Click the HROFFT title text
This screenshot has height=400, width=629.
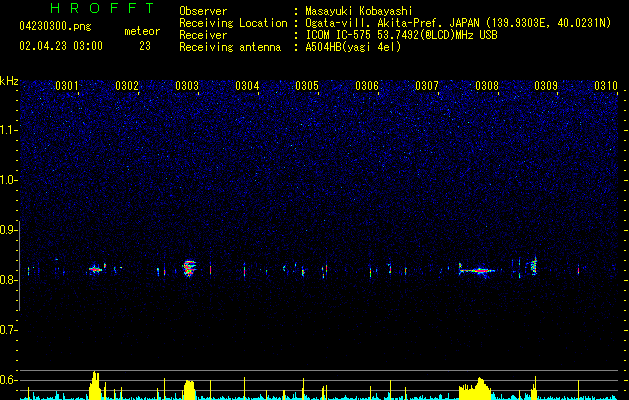coord(102,8)
